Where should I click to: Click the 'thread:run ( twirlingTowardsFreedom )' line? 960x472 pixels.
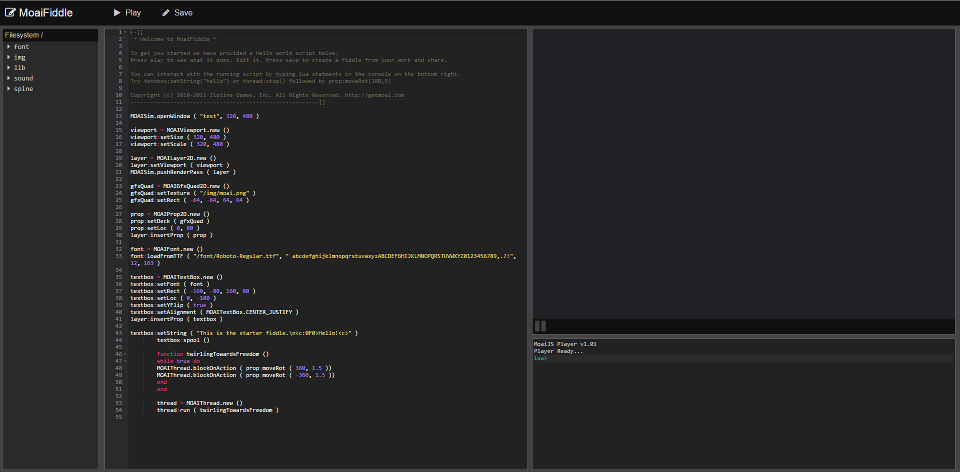[217, 410]
